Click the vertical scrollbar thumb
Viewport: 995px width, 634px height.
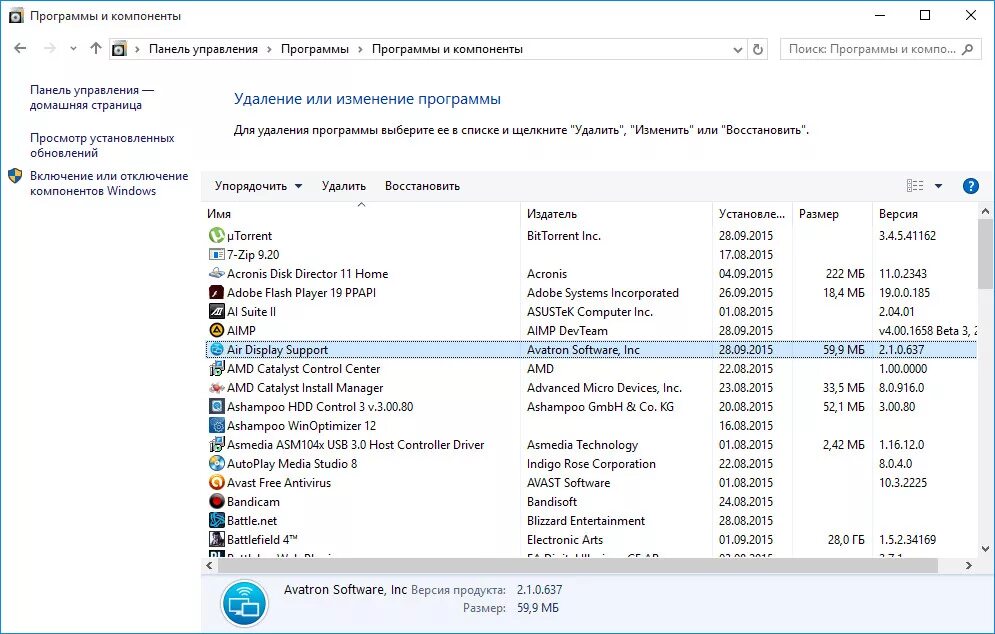(x=985, y=254)
